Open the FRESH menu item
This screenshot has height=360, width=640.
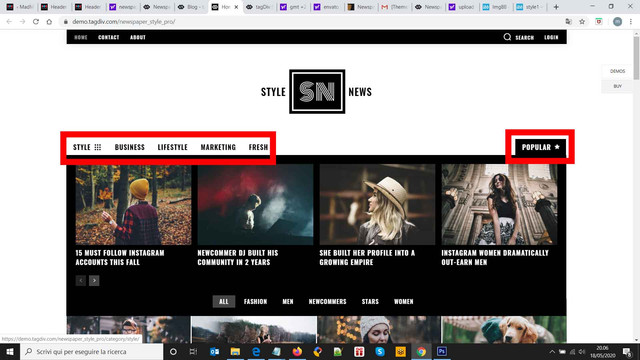click(258, 147)
